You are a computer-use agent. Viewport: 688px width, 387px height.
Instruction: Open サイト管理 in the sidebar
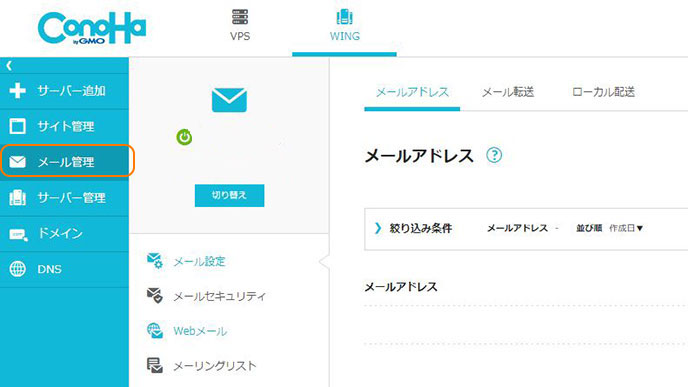[x=64, y=127]
